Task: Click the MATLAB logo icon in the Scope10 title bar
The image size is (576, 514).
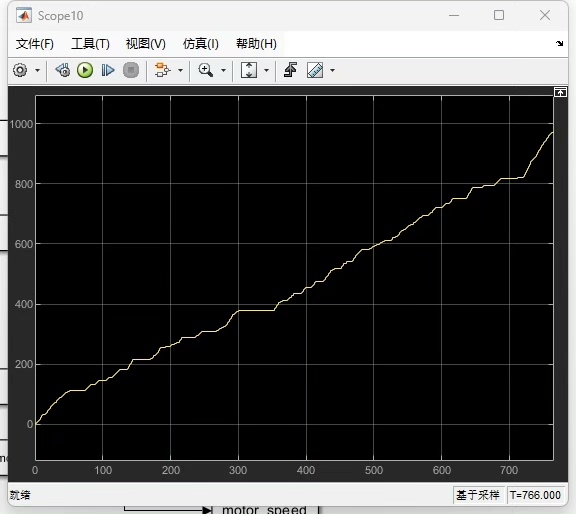Action: click(24, 16)
